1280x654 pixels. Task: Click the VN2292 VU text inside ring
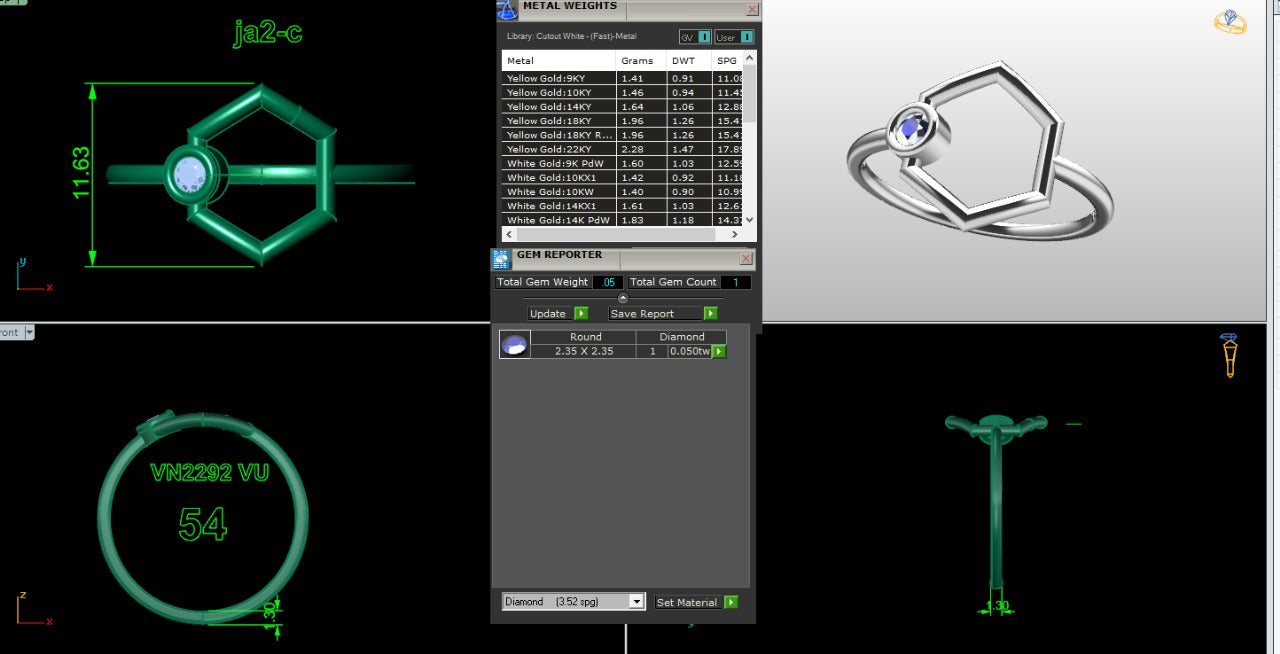(209, 473)
